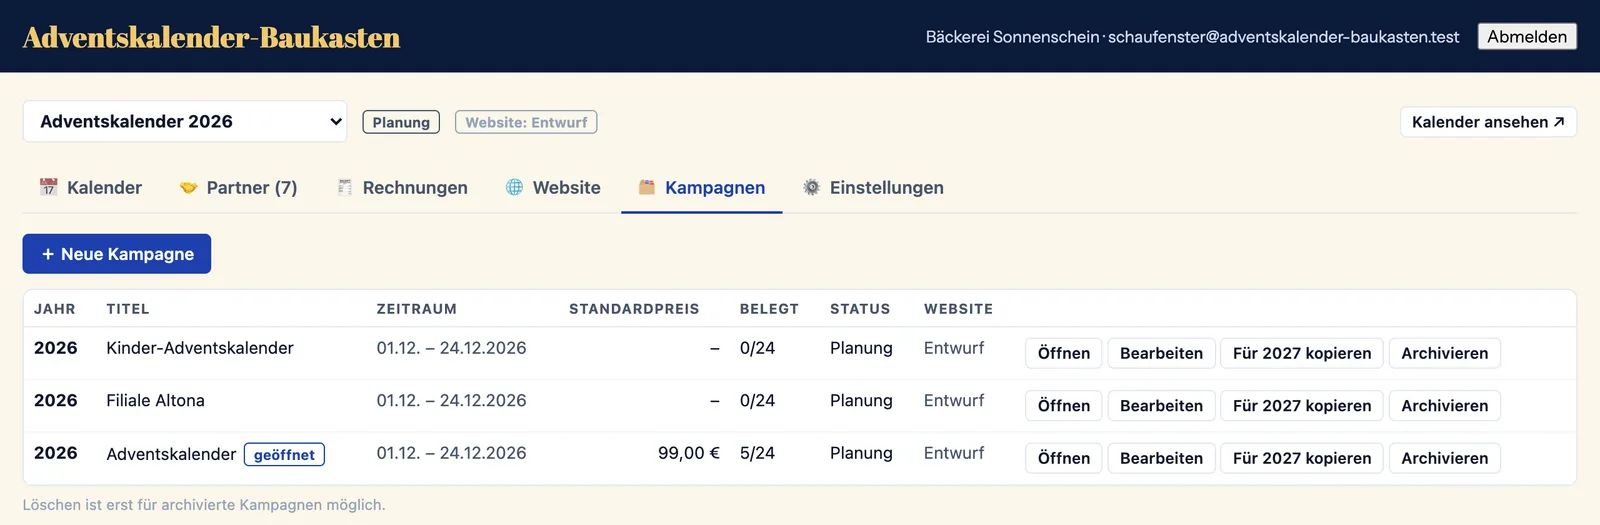Click the Kinder-Adventskalender title text
The image size is (1600, 525).
200,348
